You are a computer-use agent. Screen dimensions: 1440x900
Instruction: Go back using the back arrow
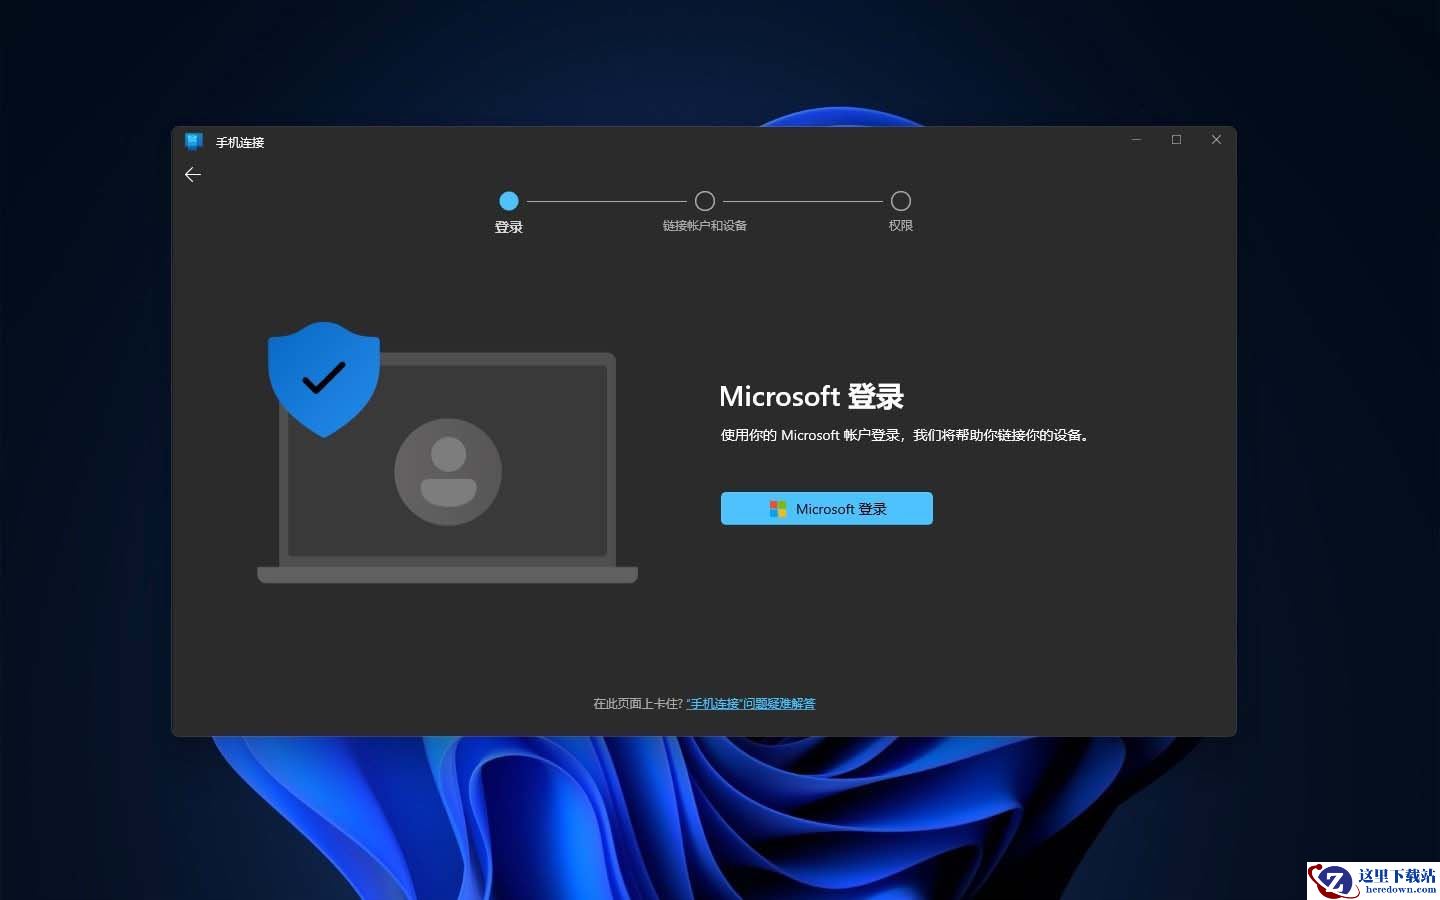[193, 174]
